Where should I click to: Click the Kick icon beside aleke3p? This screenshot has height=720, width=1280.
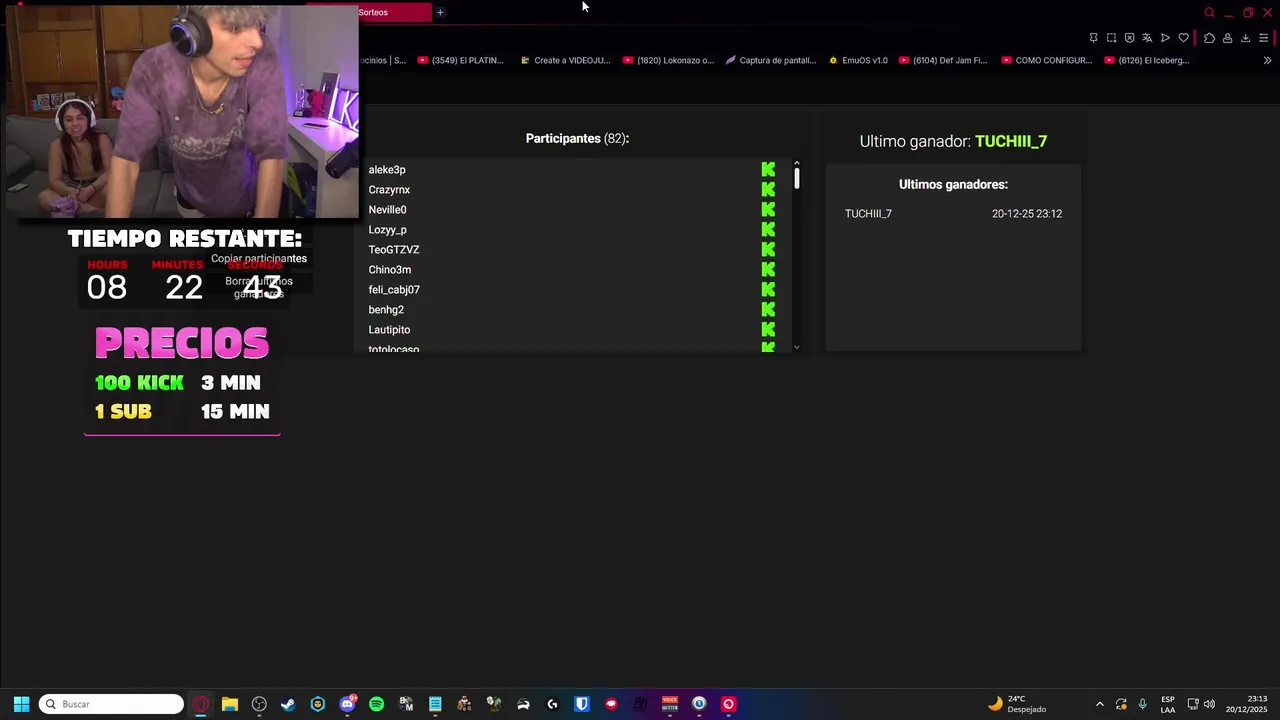768,170
